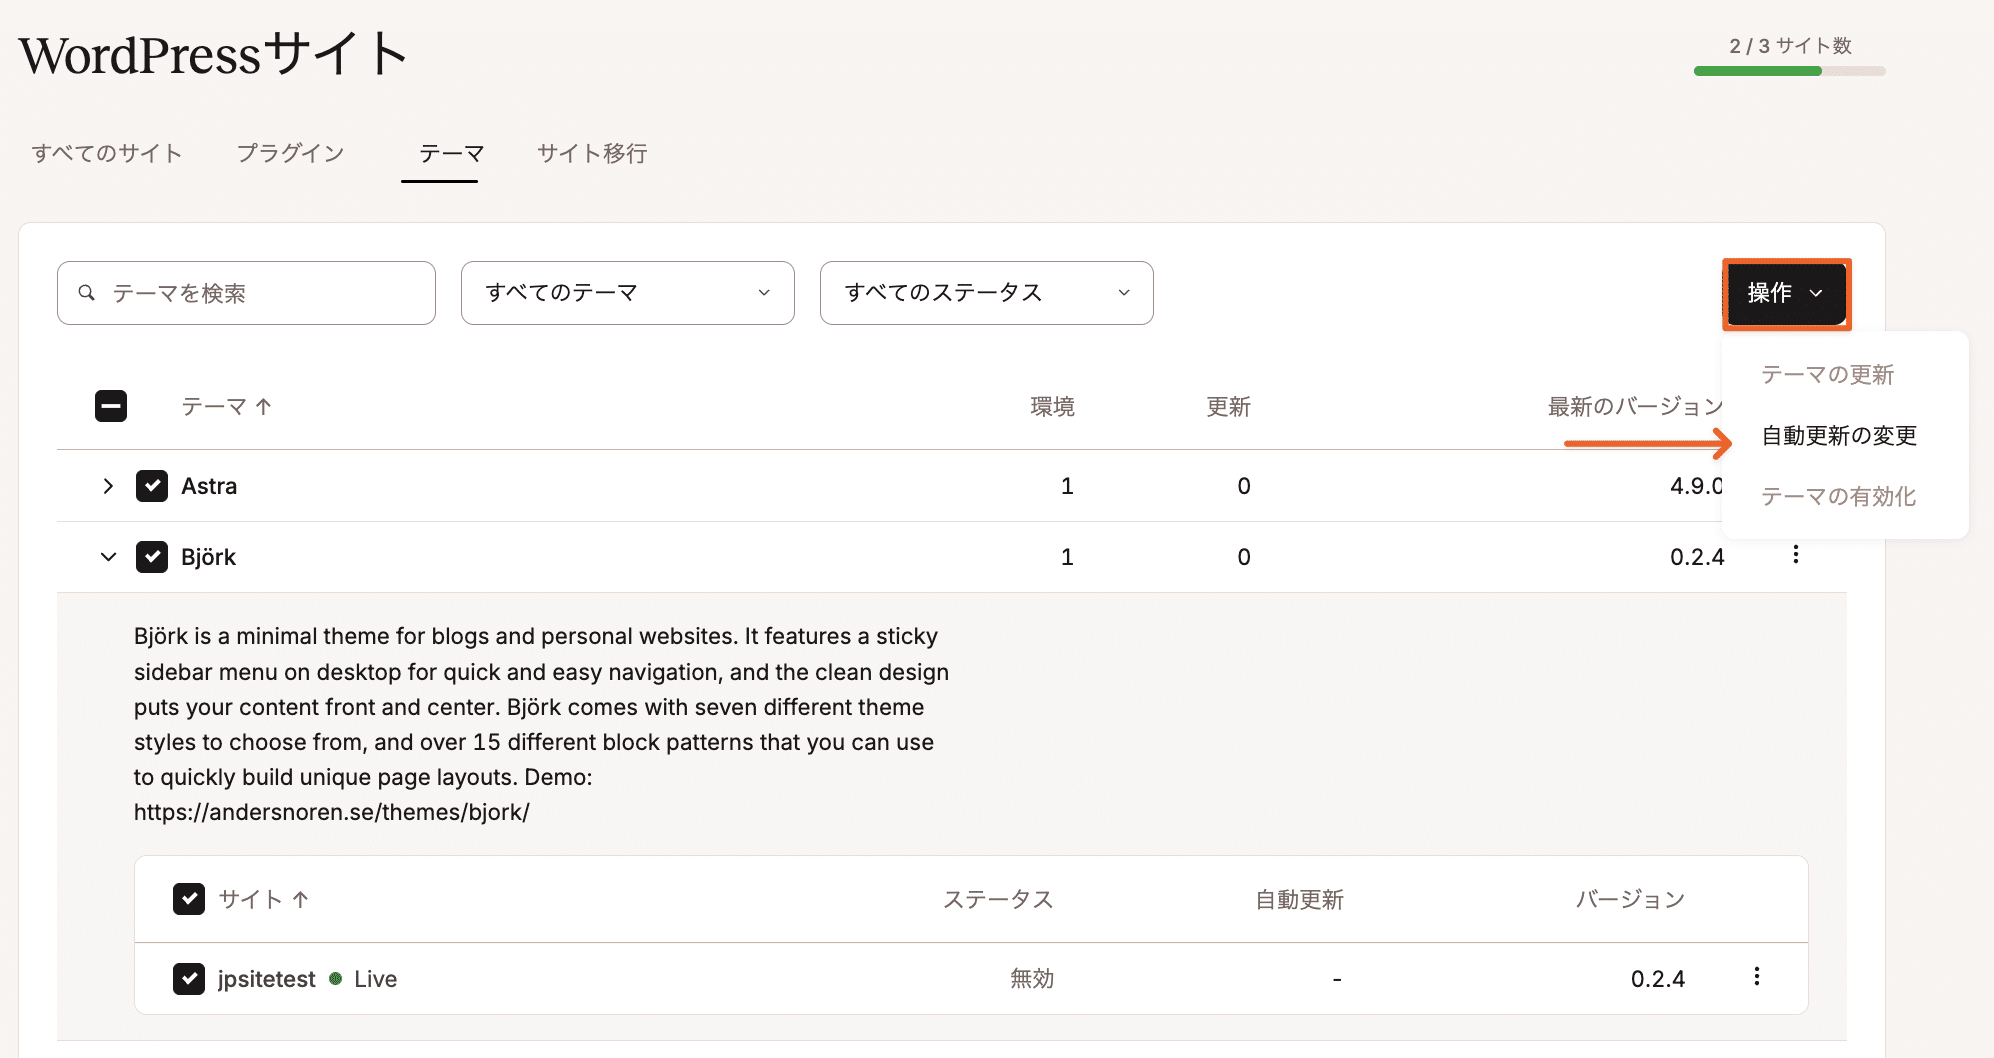Choose テーマの有効化 from the menu
Screen dimensions: 1994x1058
[1839, 497]
